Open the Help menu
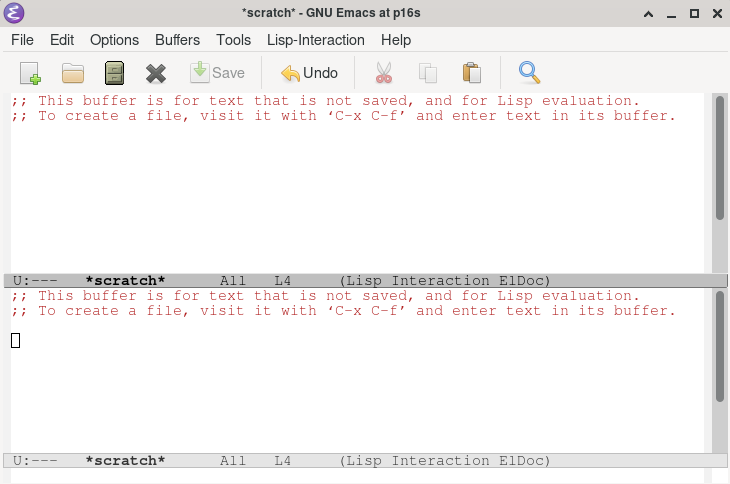The height and width of the screenshot is (484, 730). (396, 40)
